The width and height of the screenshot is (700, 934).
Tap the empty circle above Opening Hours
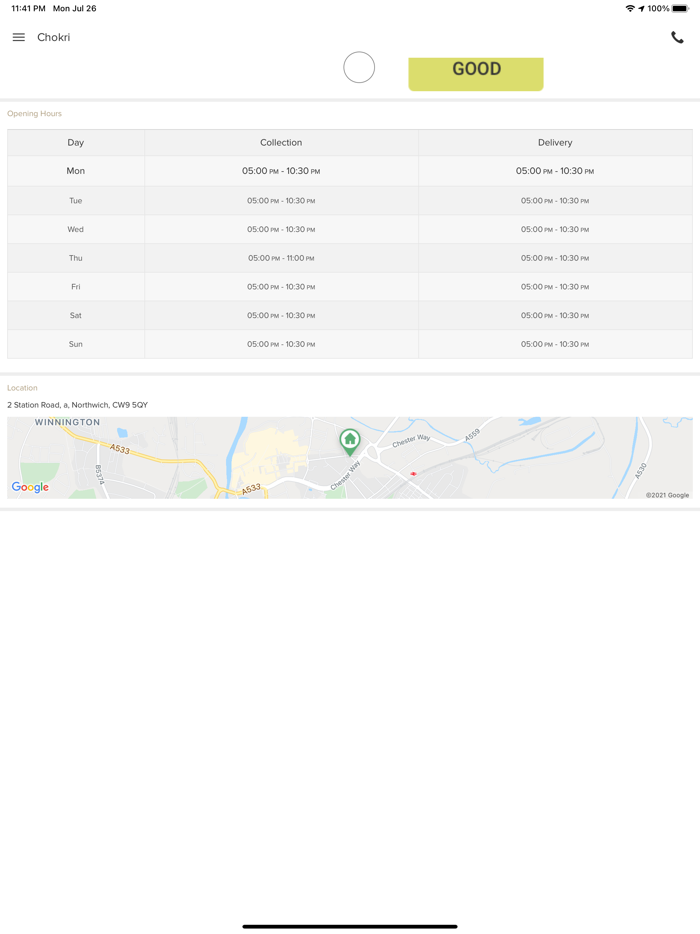coord(359,67)
